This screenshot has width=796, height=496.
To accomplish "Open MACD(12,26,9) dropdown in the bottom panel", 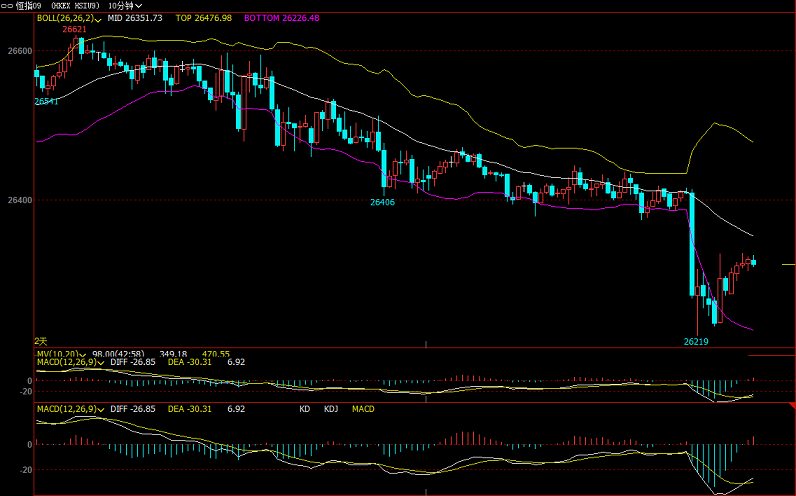I will pyautogui.click(x=69, y=409).
